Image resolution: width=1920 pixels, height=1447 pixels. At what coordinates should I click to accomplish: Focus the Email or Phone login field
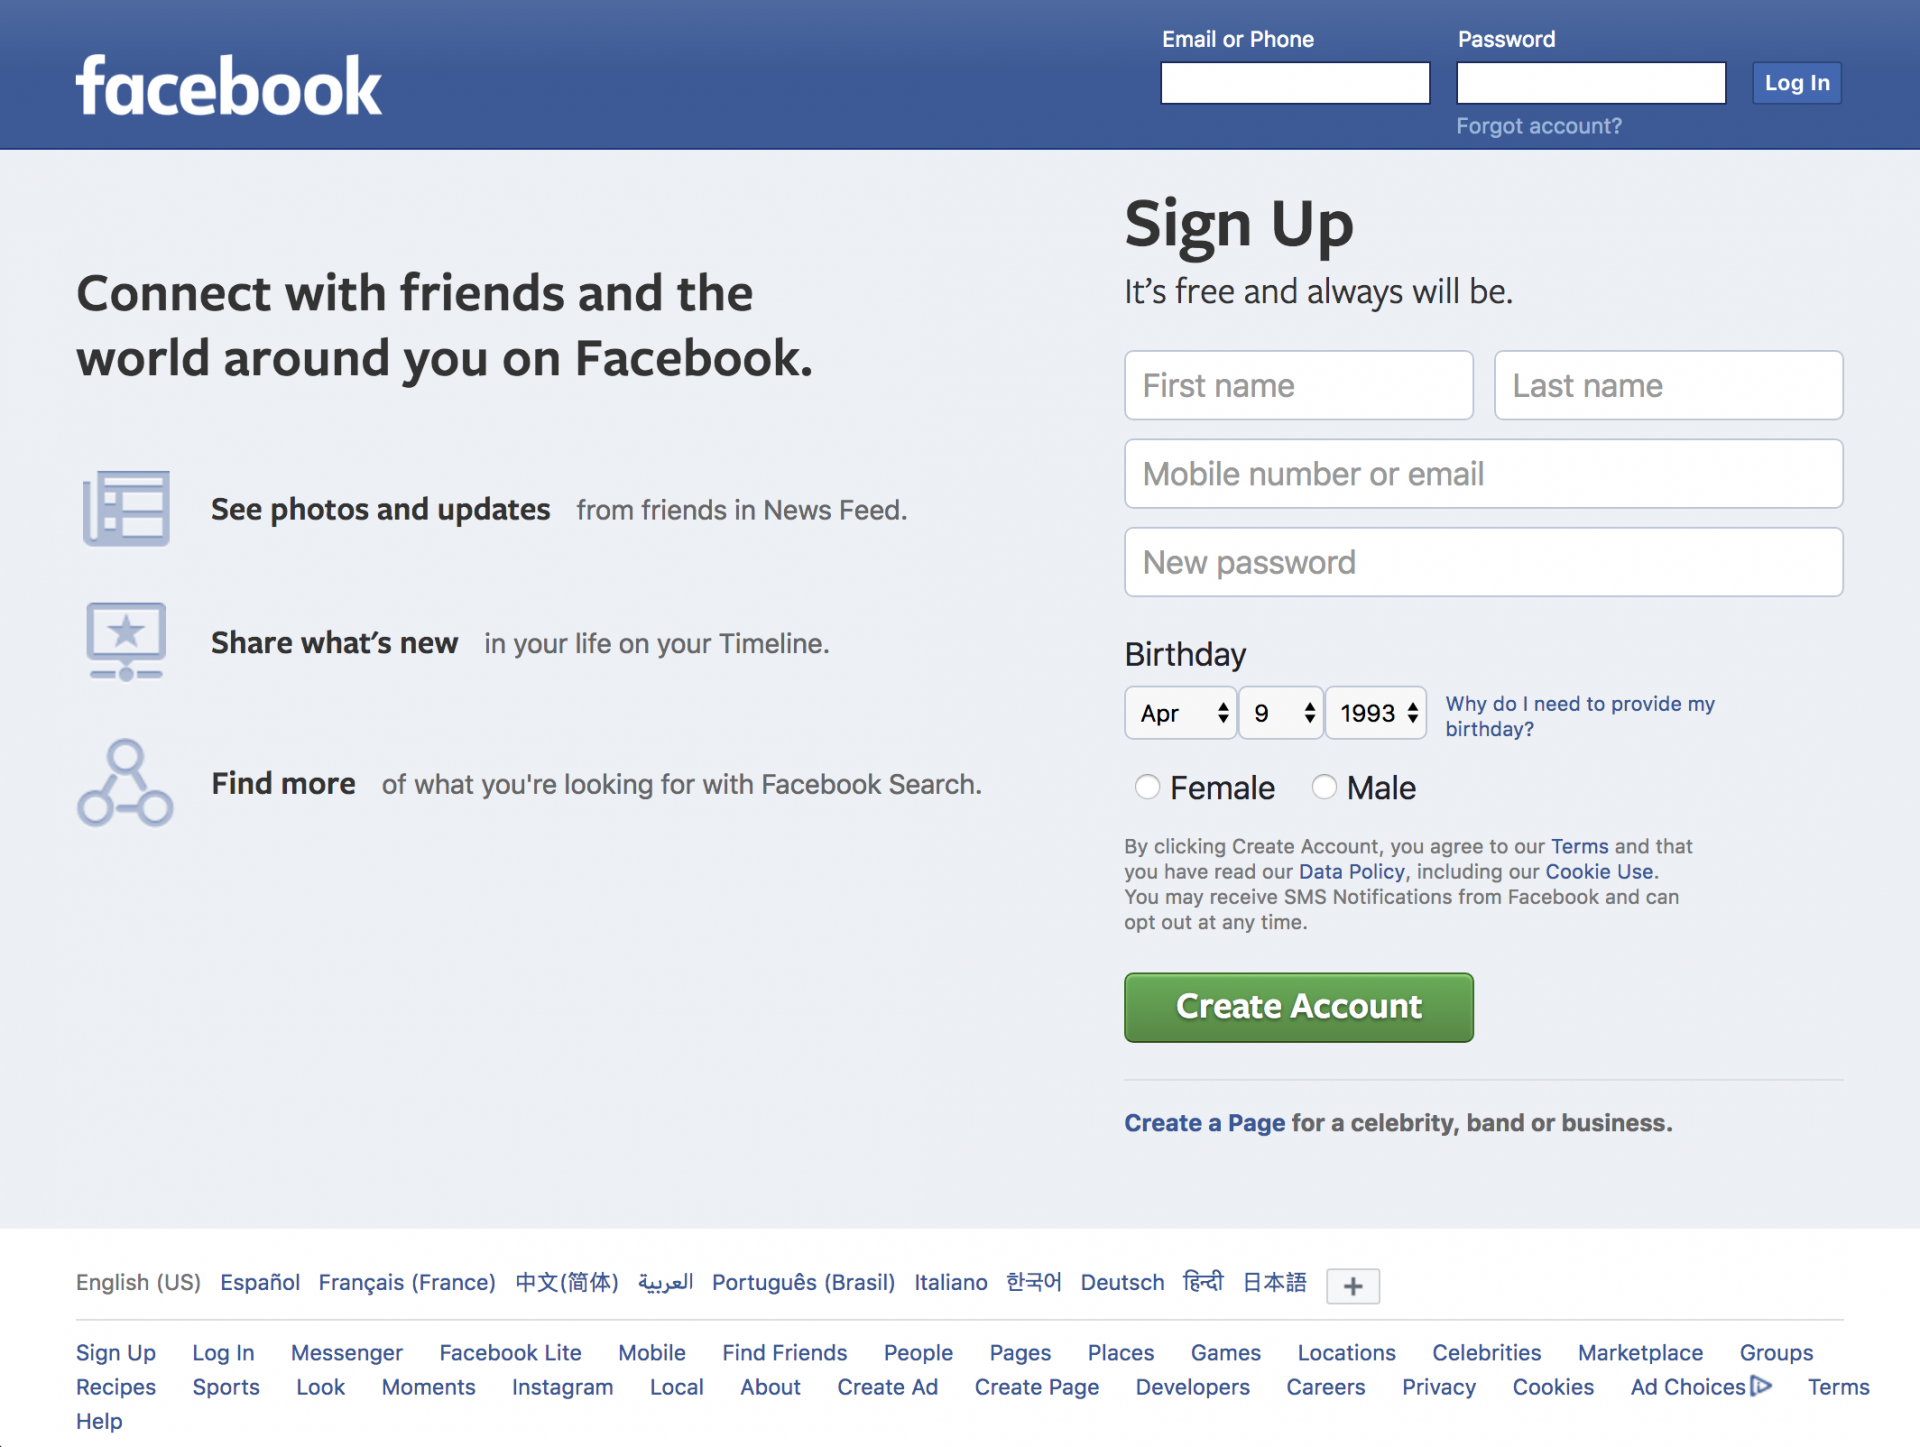tap(1295, 83)
